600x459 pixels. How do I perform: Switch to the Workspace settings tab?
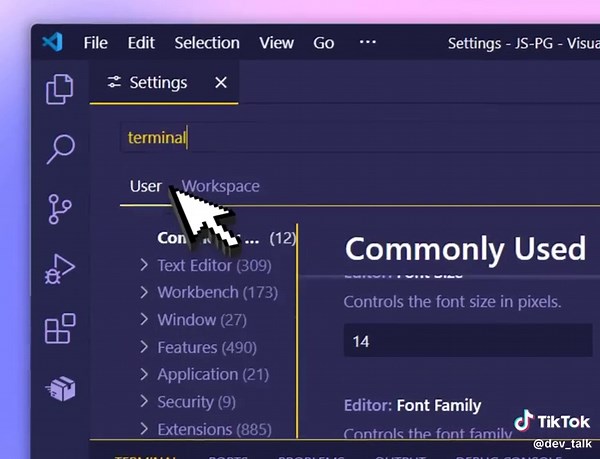[x=220, y=186]
